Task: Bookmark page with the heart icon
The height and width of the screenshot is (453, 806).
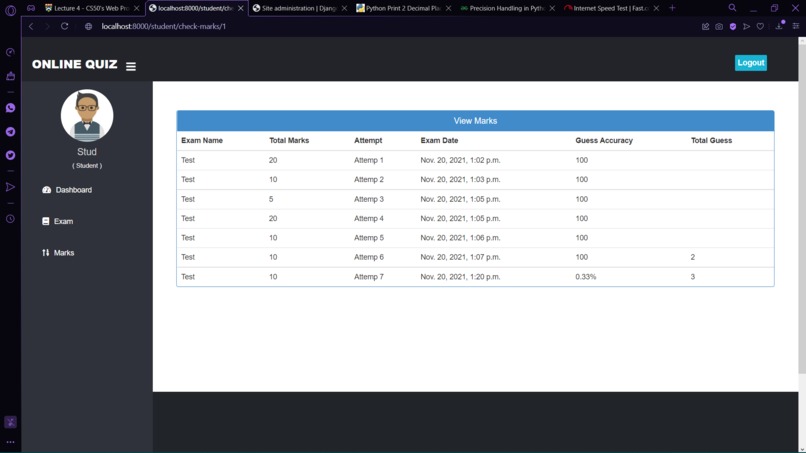Action: (x=760, y=26)
